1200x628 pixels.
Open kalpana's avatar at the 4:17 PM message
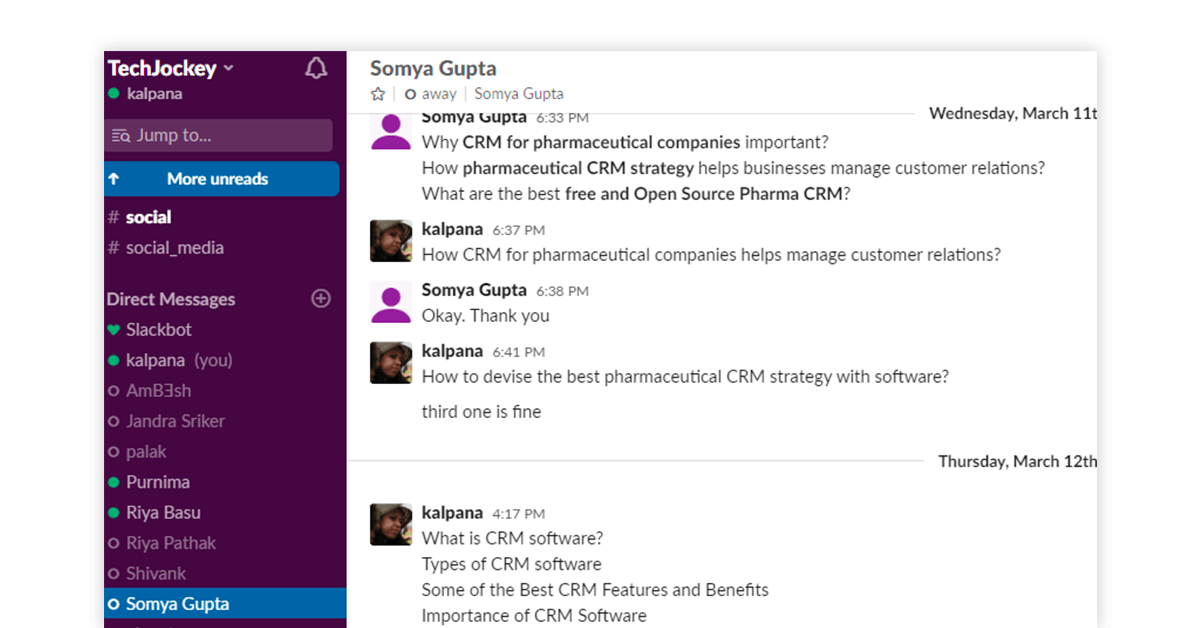point(391,524)
